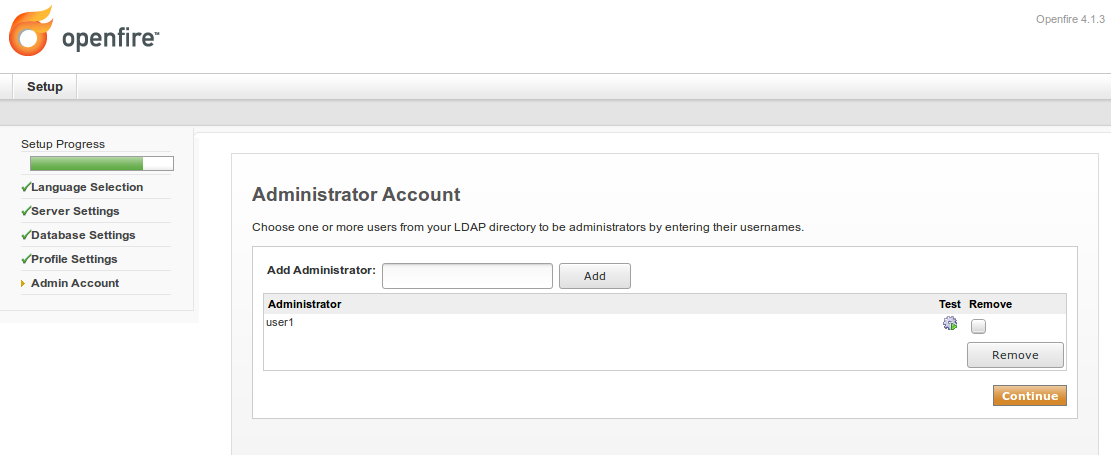Image resolution: width=1111 pixels, height=455 pixels.
Task: Open Database Settings step
Action: point(83,235)
